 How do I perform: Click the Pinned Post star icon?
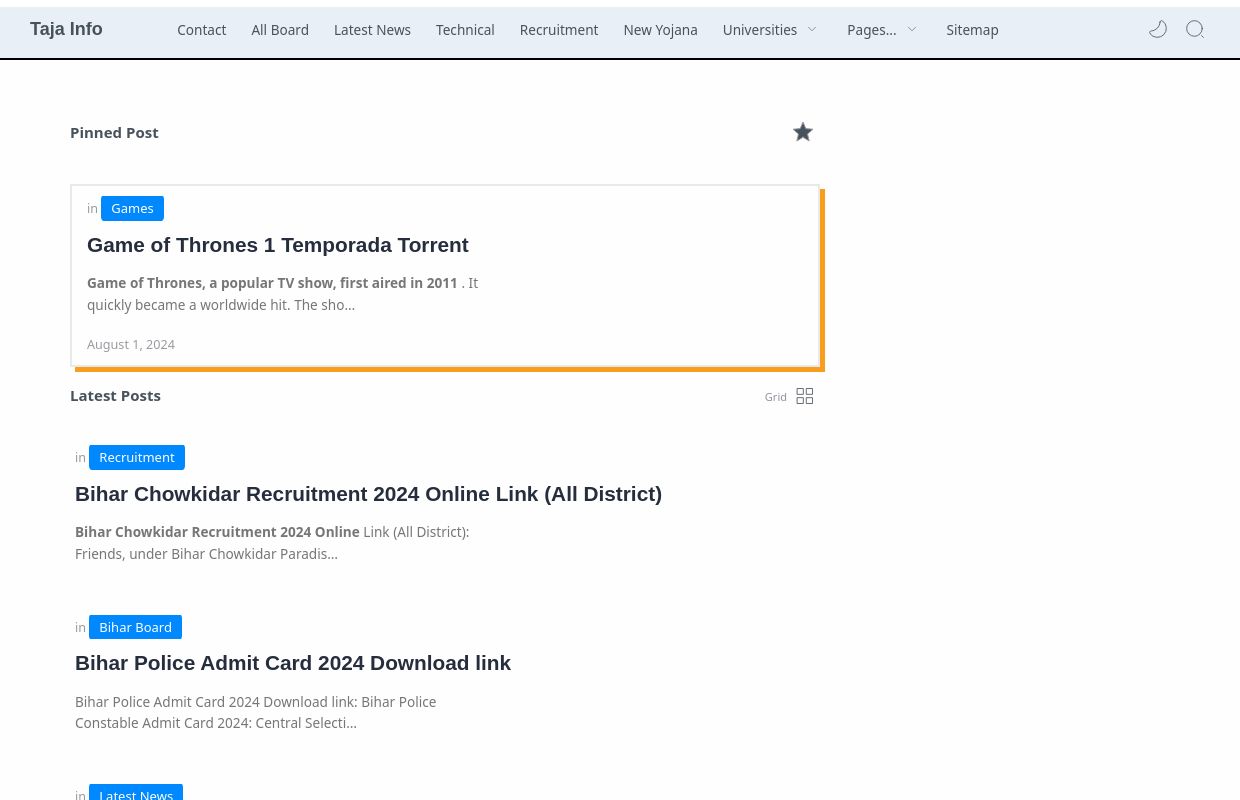803,132
